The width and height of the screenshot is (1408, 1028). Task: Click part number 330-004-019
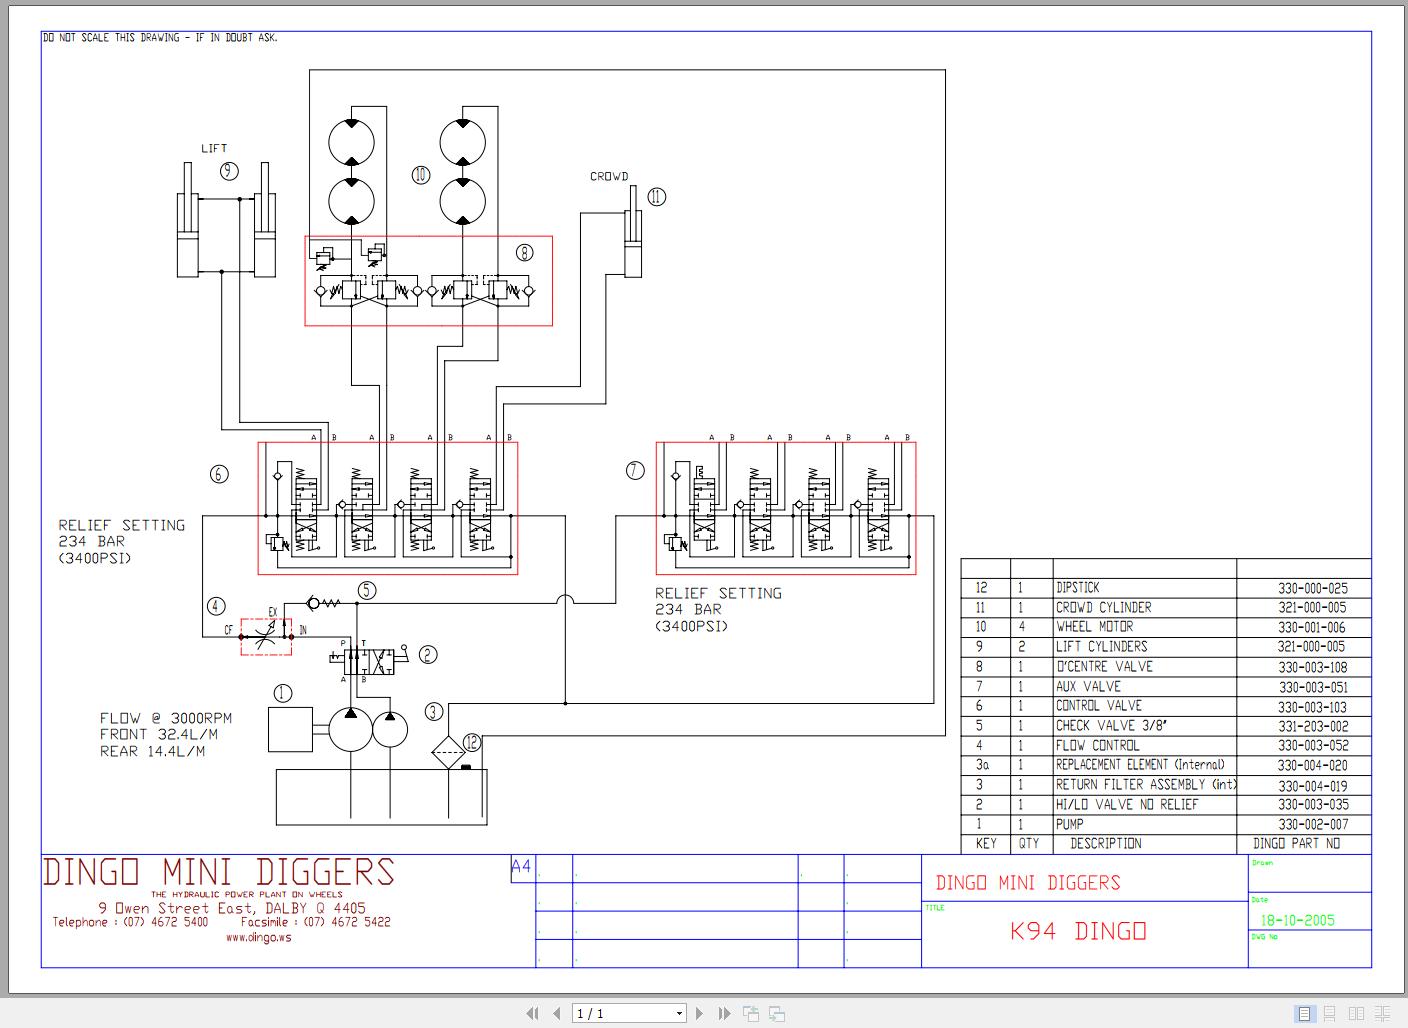[x=1313, y=786]
